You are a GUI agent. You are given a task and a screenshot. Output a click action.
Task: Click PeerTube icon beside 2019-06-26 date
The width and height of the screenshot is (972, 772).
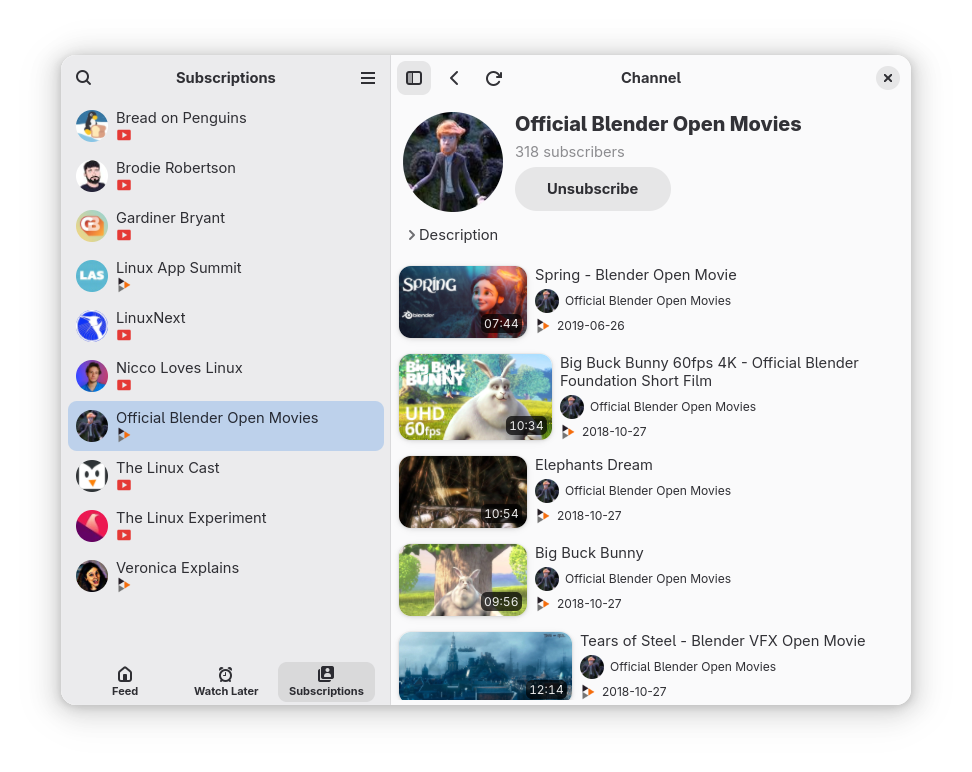(x=543, y=326)
